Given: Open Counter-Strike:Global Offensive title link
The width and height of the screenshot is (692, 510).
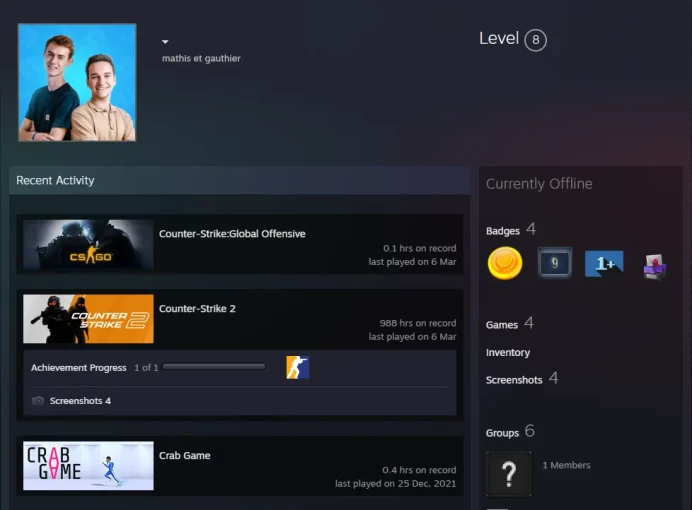Looking at the screenshot, I should [x=232, y=234].
